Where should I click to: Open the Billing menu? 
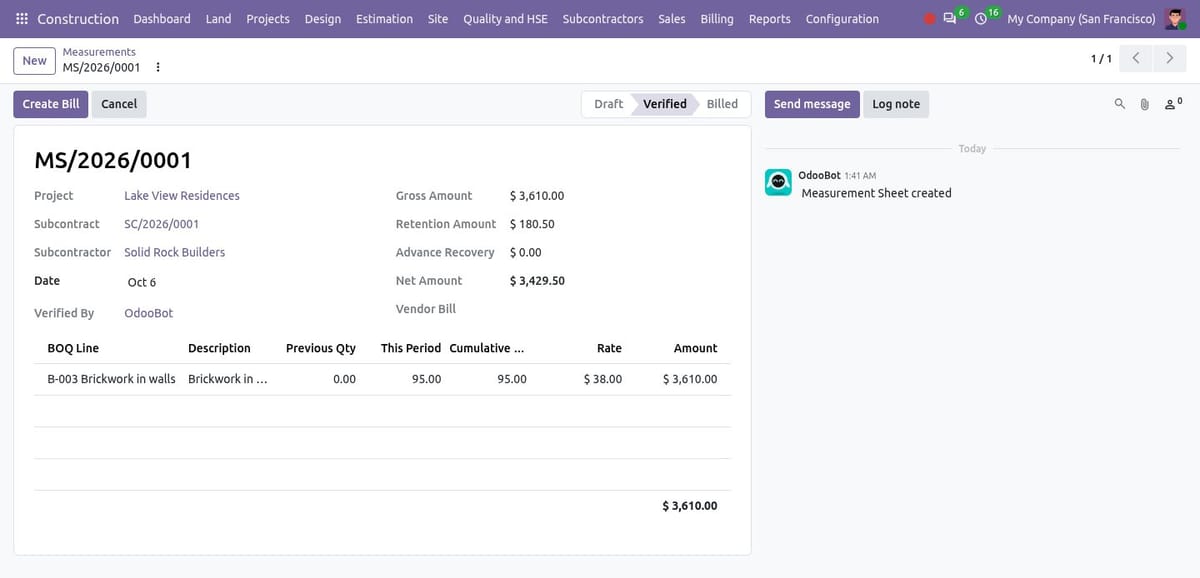pyautogui.click(x=717, y=19)
